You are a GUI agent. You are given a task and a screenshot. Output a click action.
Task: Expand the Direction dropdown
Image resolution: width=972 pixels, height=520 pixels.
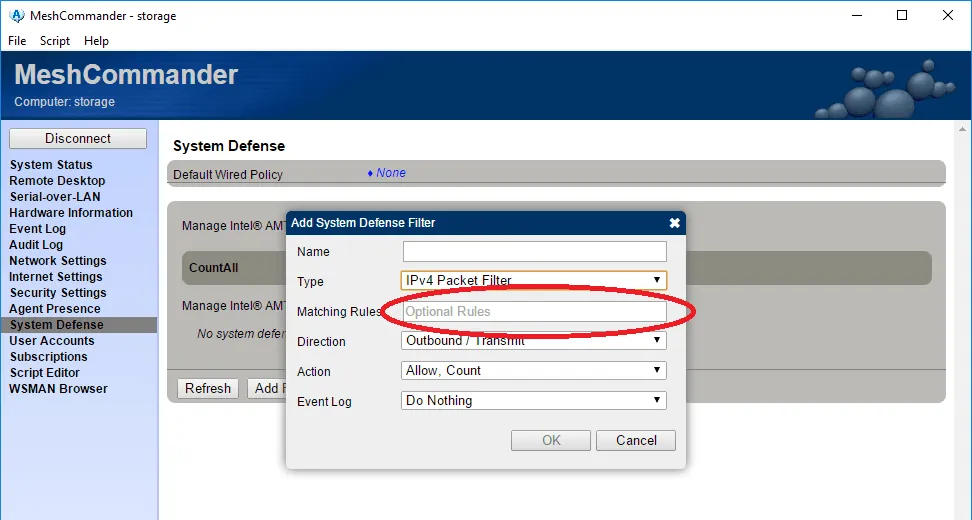point(534,340)
